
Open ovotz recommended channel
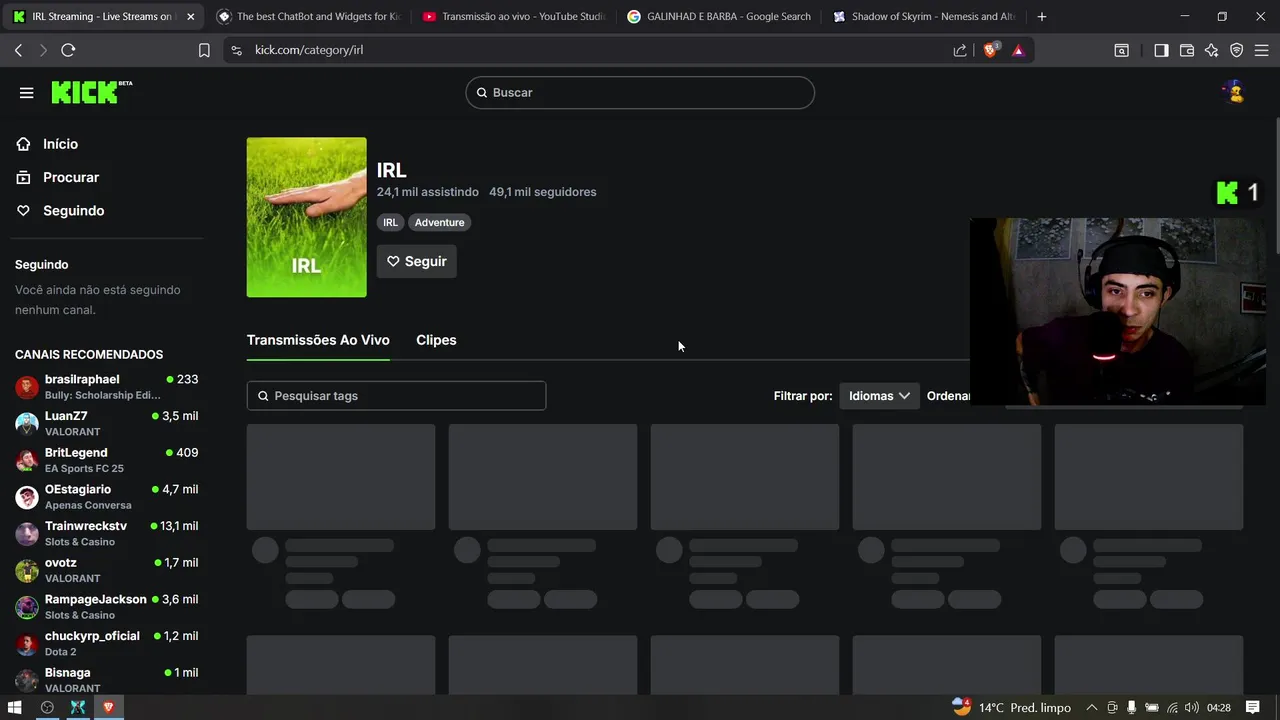(x=107, y=570)
